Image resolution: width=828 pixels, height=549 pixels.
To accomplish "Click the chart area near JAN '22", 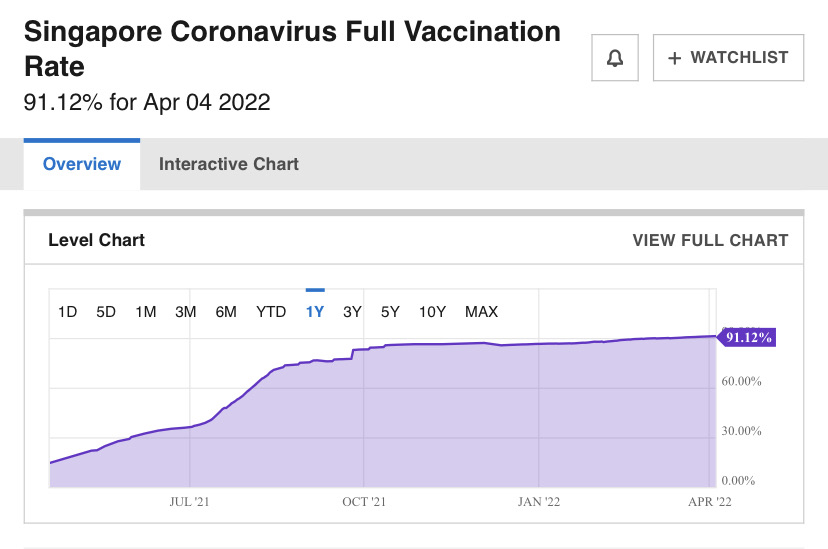I will click(539, 420).
